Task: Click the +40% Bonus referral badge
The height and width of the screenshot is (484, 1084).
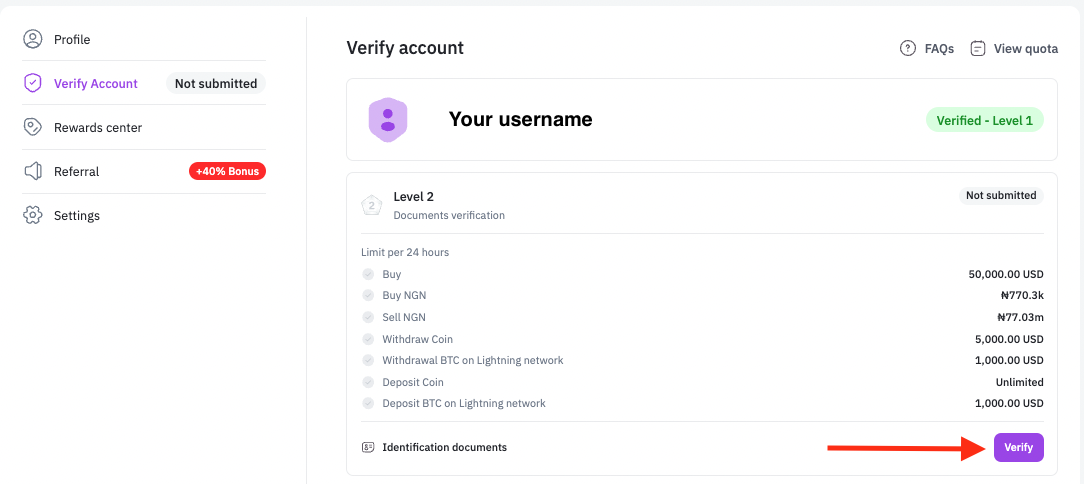Action: click(227, 171)
